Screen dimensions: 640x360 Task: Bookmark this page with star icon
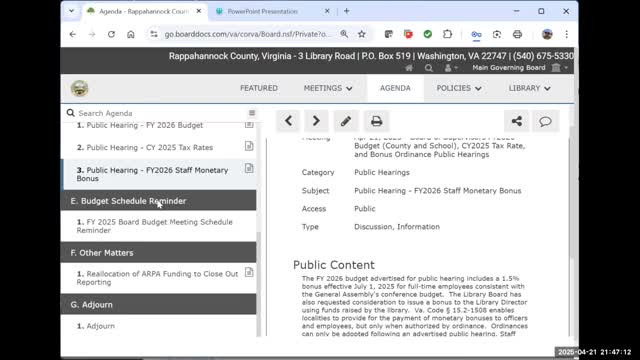(362, 34)
